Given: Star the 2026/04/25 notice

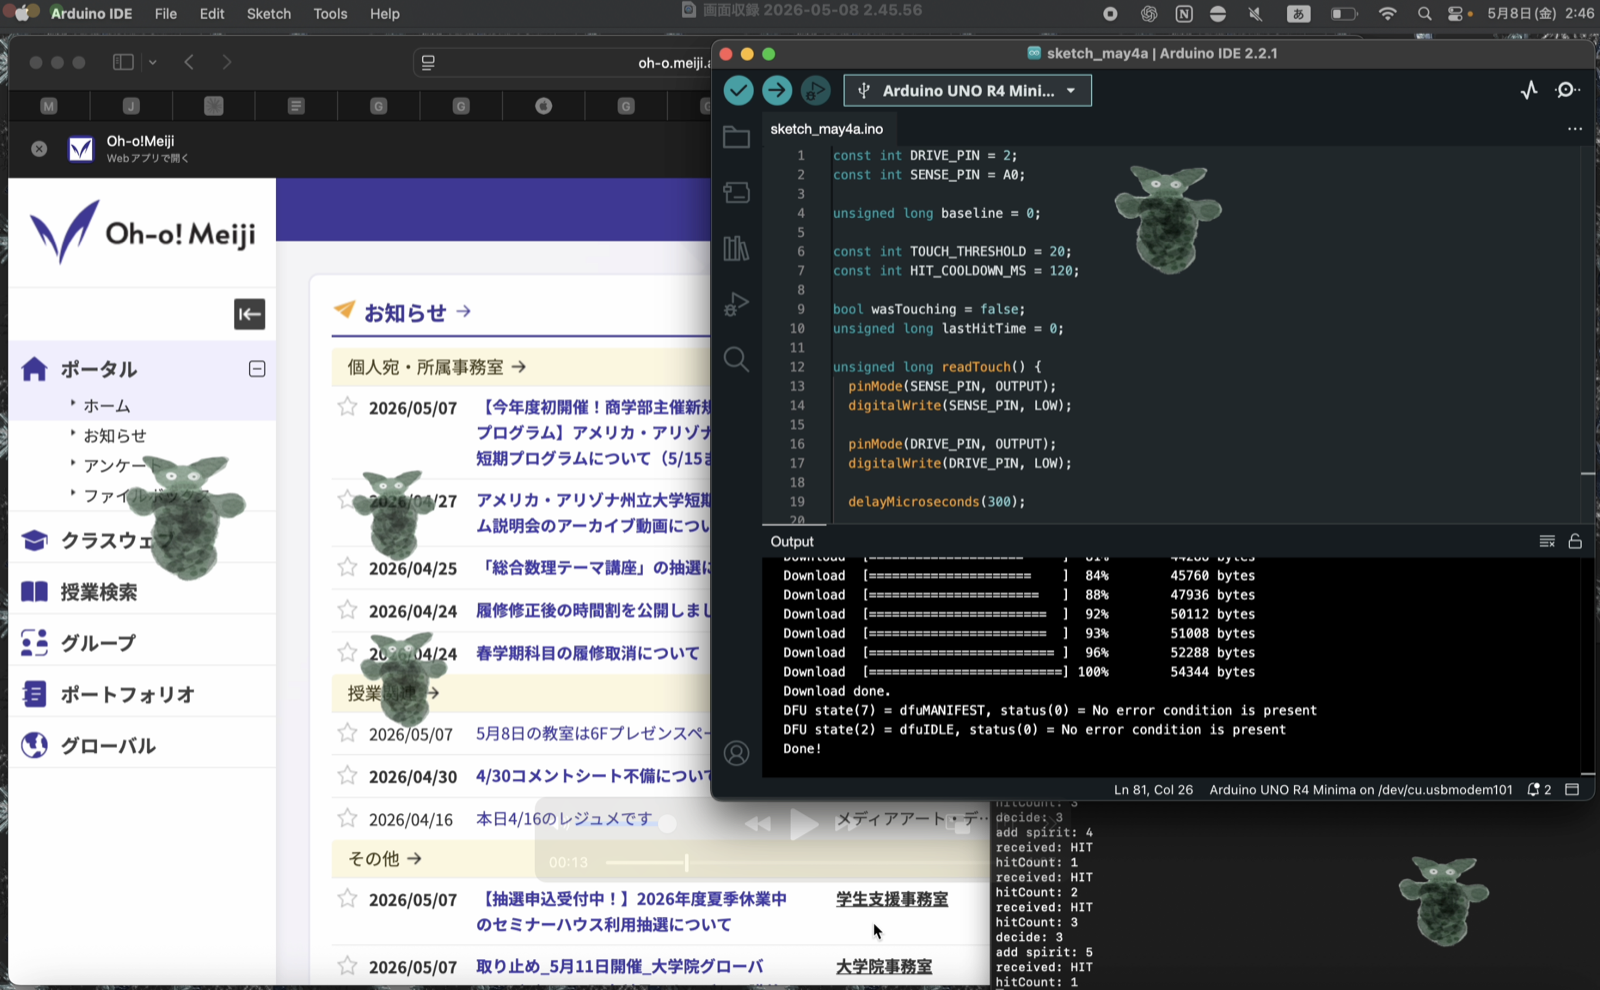Looking at the screenshot, I should point(347,567).
